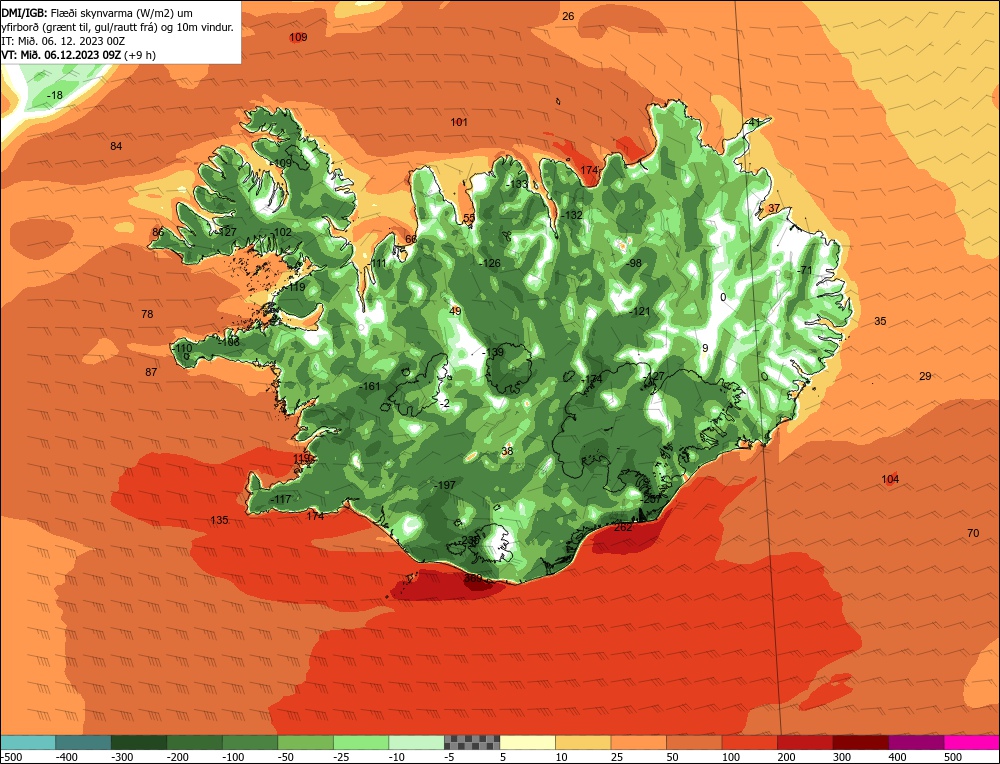Click the '-117' flux value
The height and width of the screenshot is (764, 1000).
coord(281,499)
